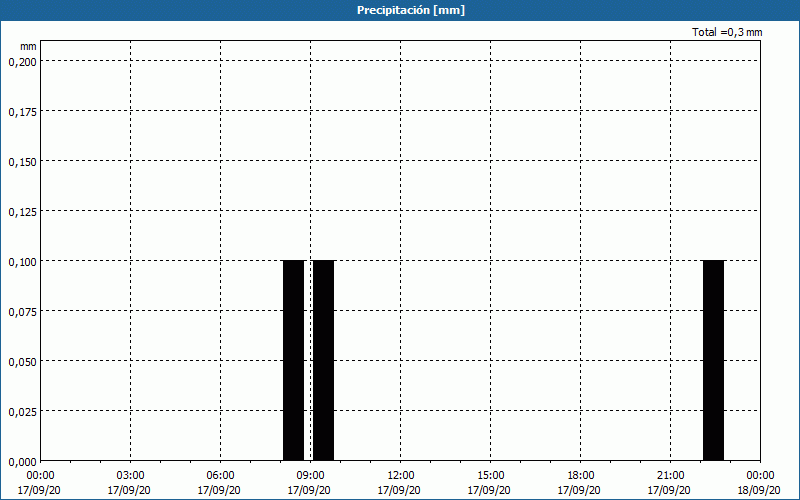
Task: Click the 0,000 y-axis label
Action: pyautogui.click(x=22, y=462)
